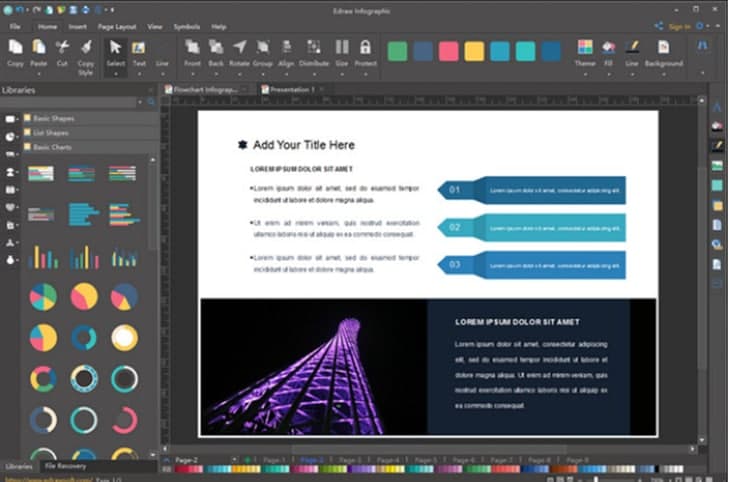Go to the Page-1 tab

[274, 460]
